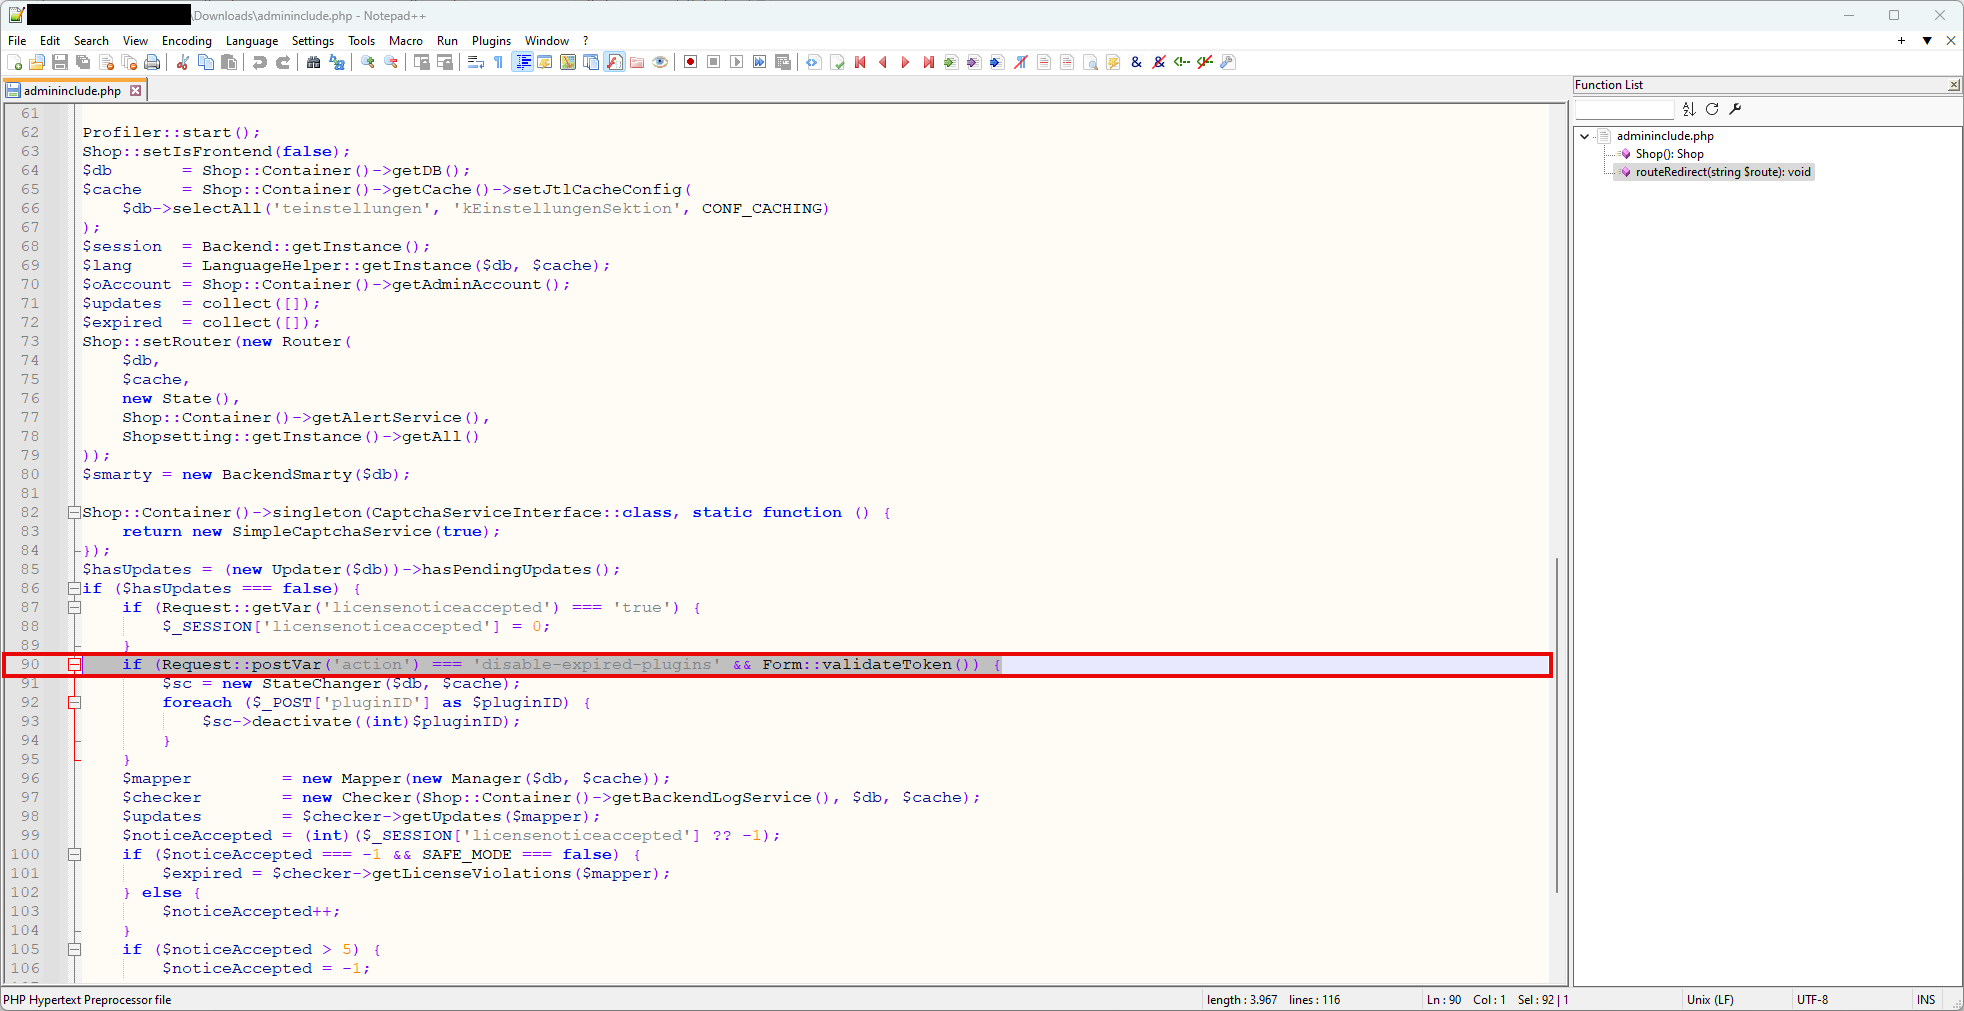Viewport: 1964px width, 1011px height.
Task: Click the Function List search field
Action: [1624, 109]
